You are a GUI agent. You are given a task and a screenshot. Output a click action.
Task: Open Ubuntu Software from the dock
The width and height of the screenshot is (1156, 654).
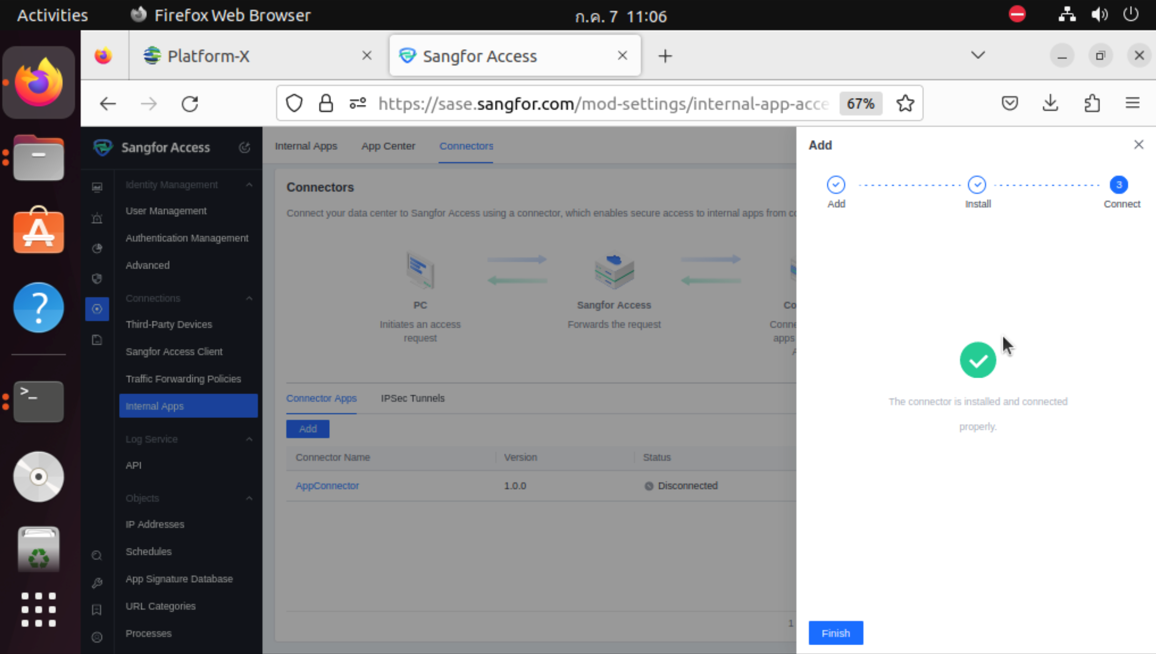tap(38, 230)
